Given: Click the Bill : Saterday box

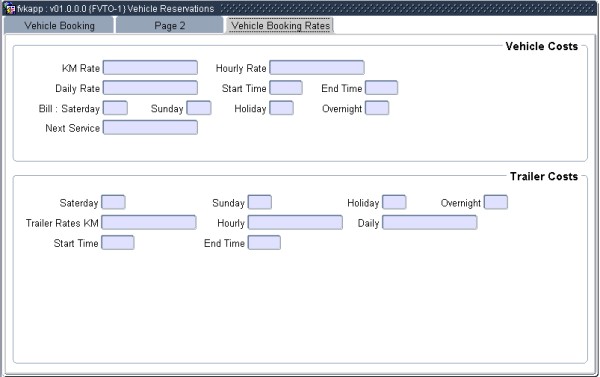Looking at the screenshot, I should tap(115, 108).
